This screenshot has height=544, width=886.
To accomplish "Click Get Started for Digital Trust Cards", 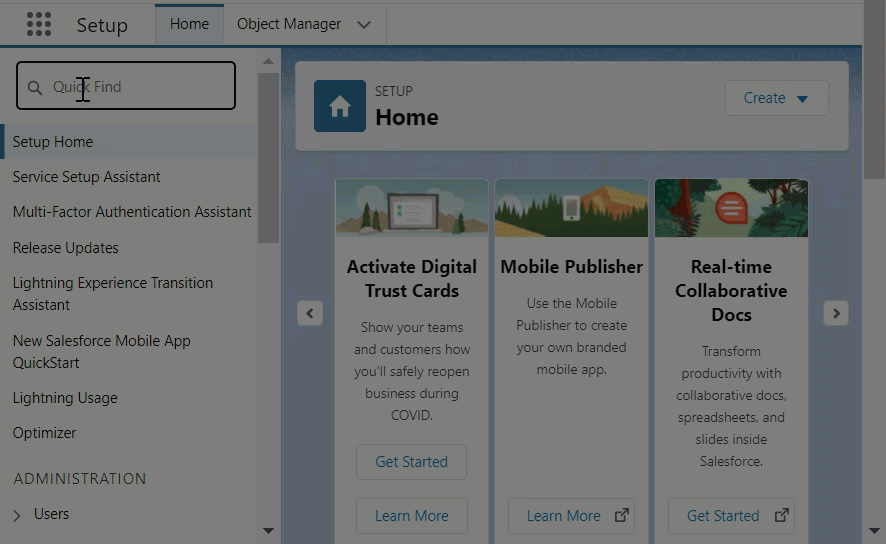I will (411, 462).
